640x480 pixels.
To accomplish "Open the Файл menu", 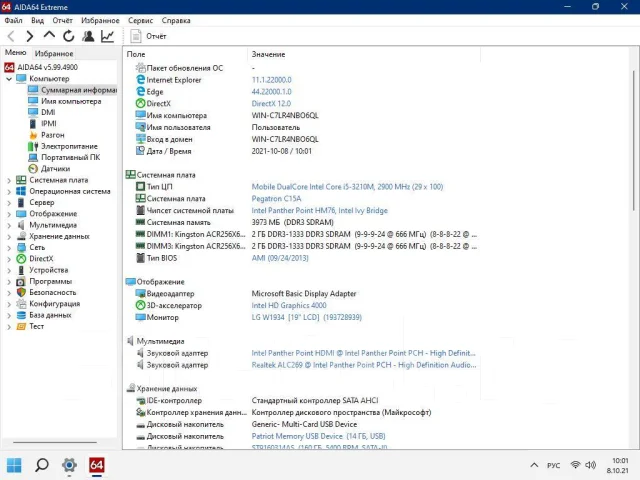I will [x=13, y=20].
